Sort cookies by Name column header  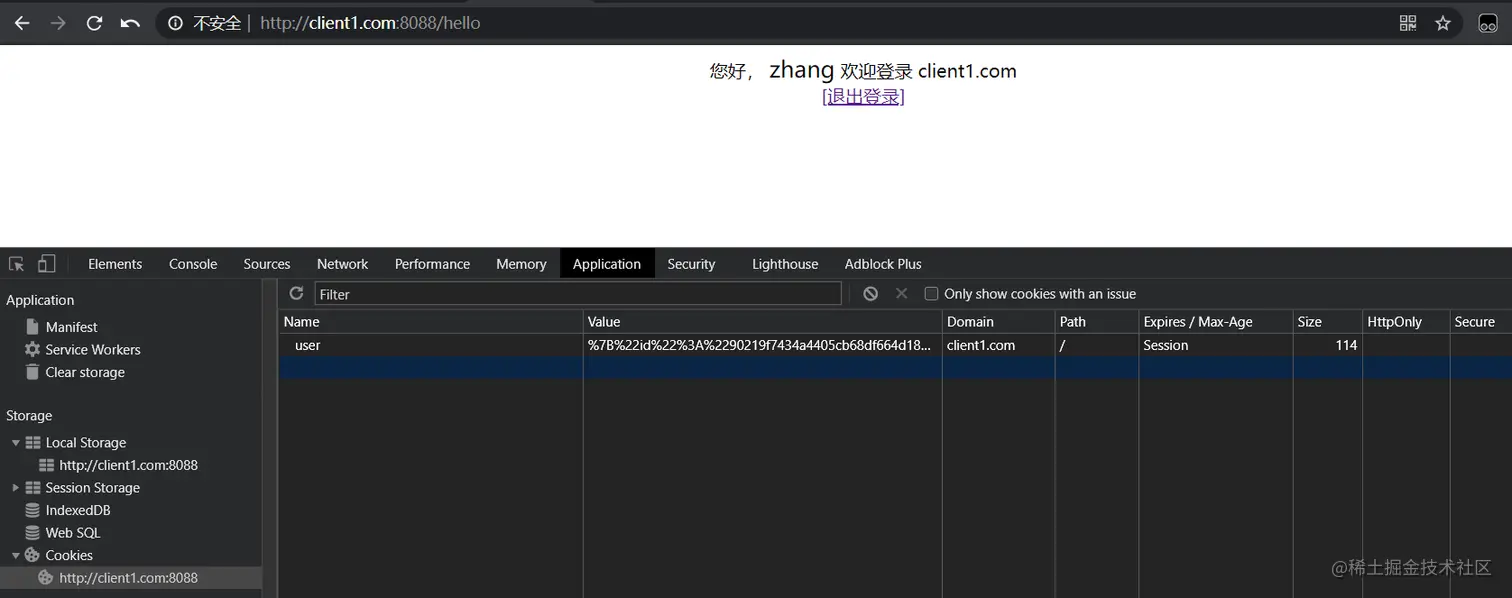430,322
